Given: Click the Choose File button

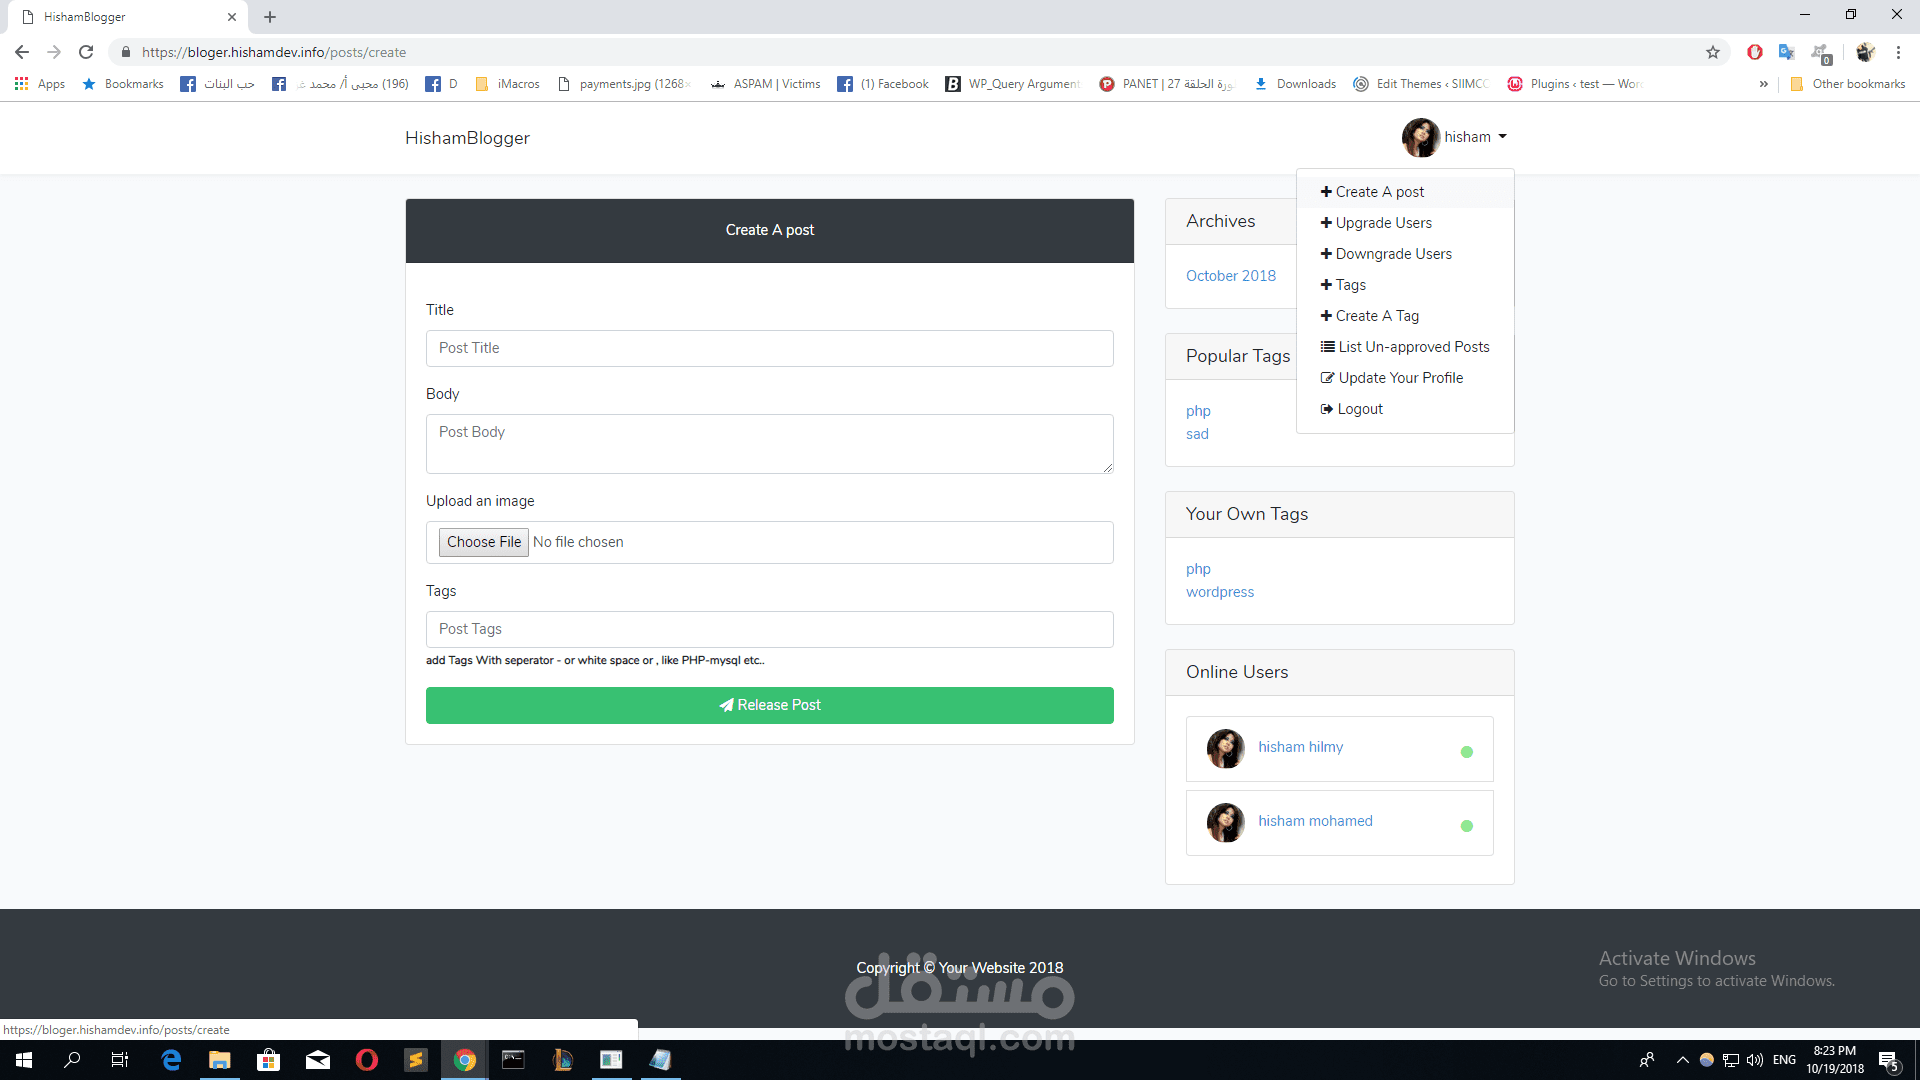Looking at the screenshot, I should click(x=484, y=542).
